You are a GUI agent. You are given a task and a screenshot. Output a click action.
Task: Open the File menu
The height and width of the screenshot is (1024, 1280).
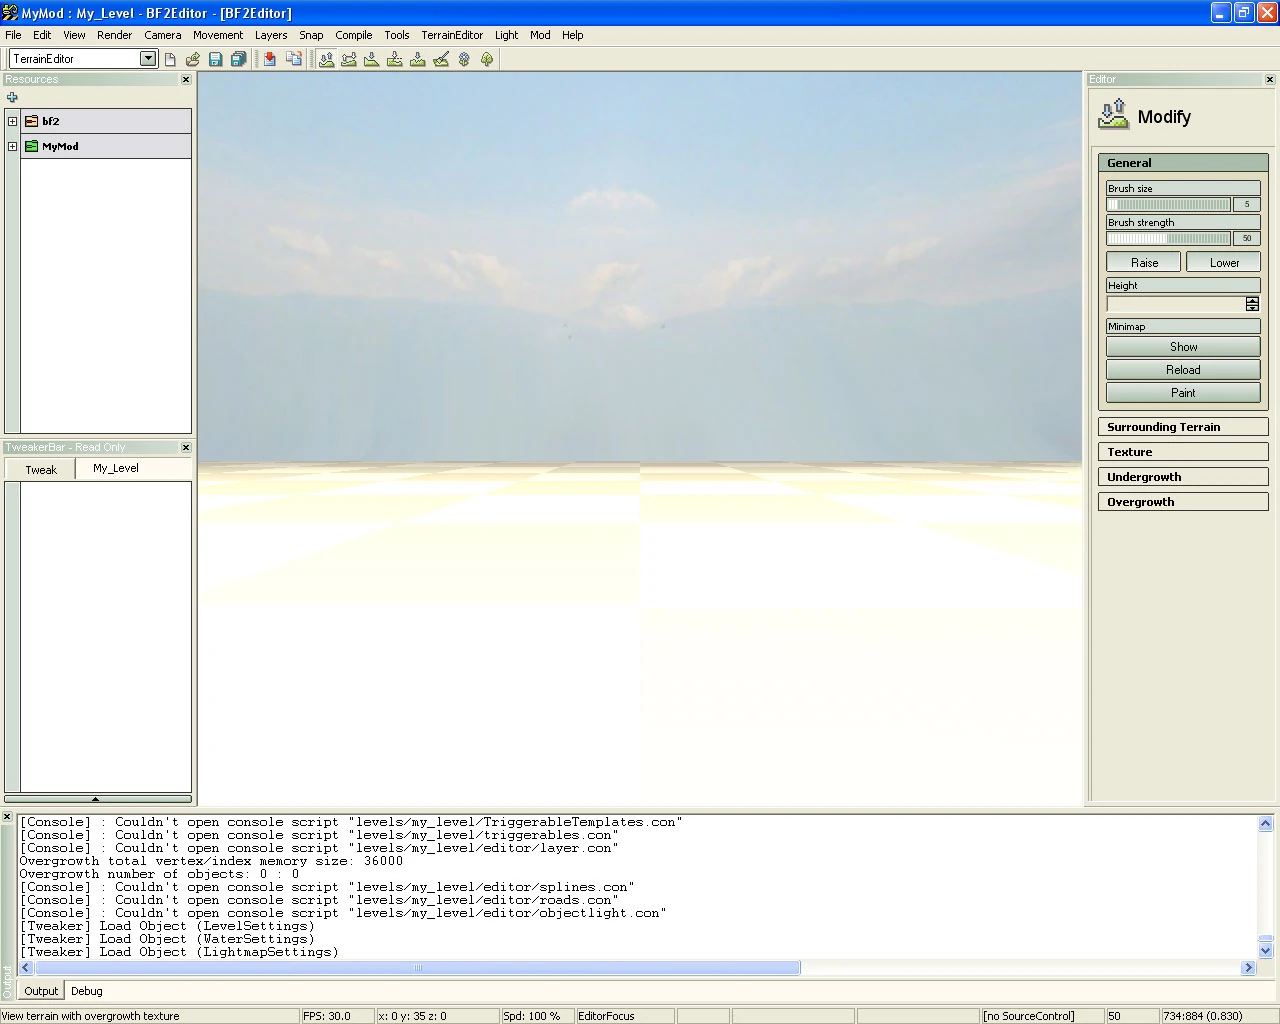(x=13, y=35)
